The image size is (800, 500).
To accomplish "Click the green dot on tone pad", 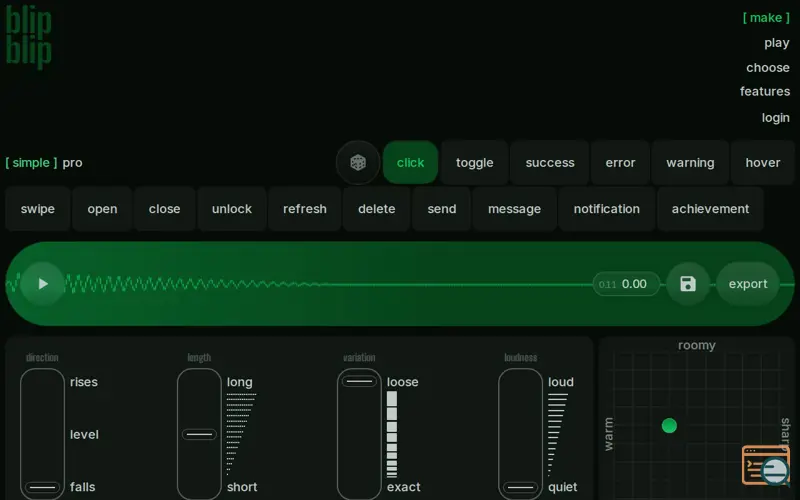I will pyautogui.click(x=669, y=426).
